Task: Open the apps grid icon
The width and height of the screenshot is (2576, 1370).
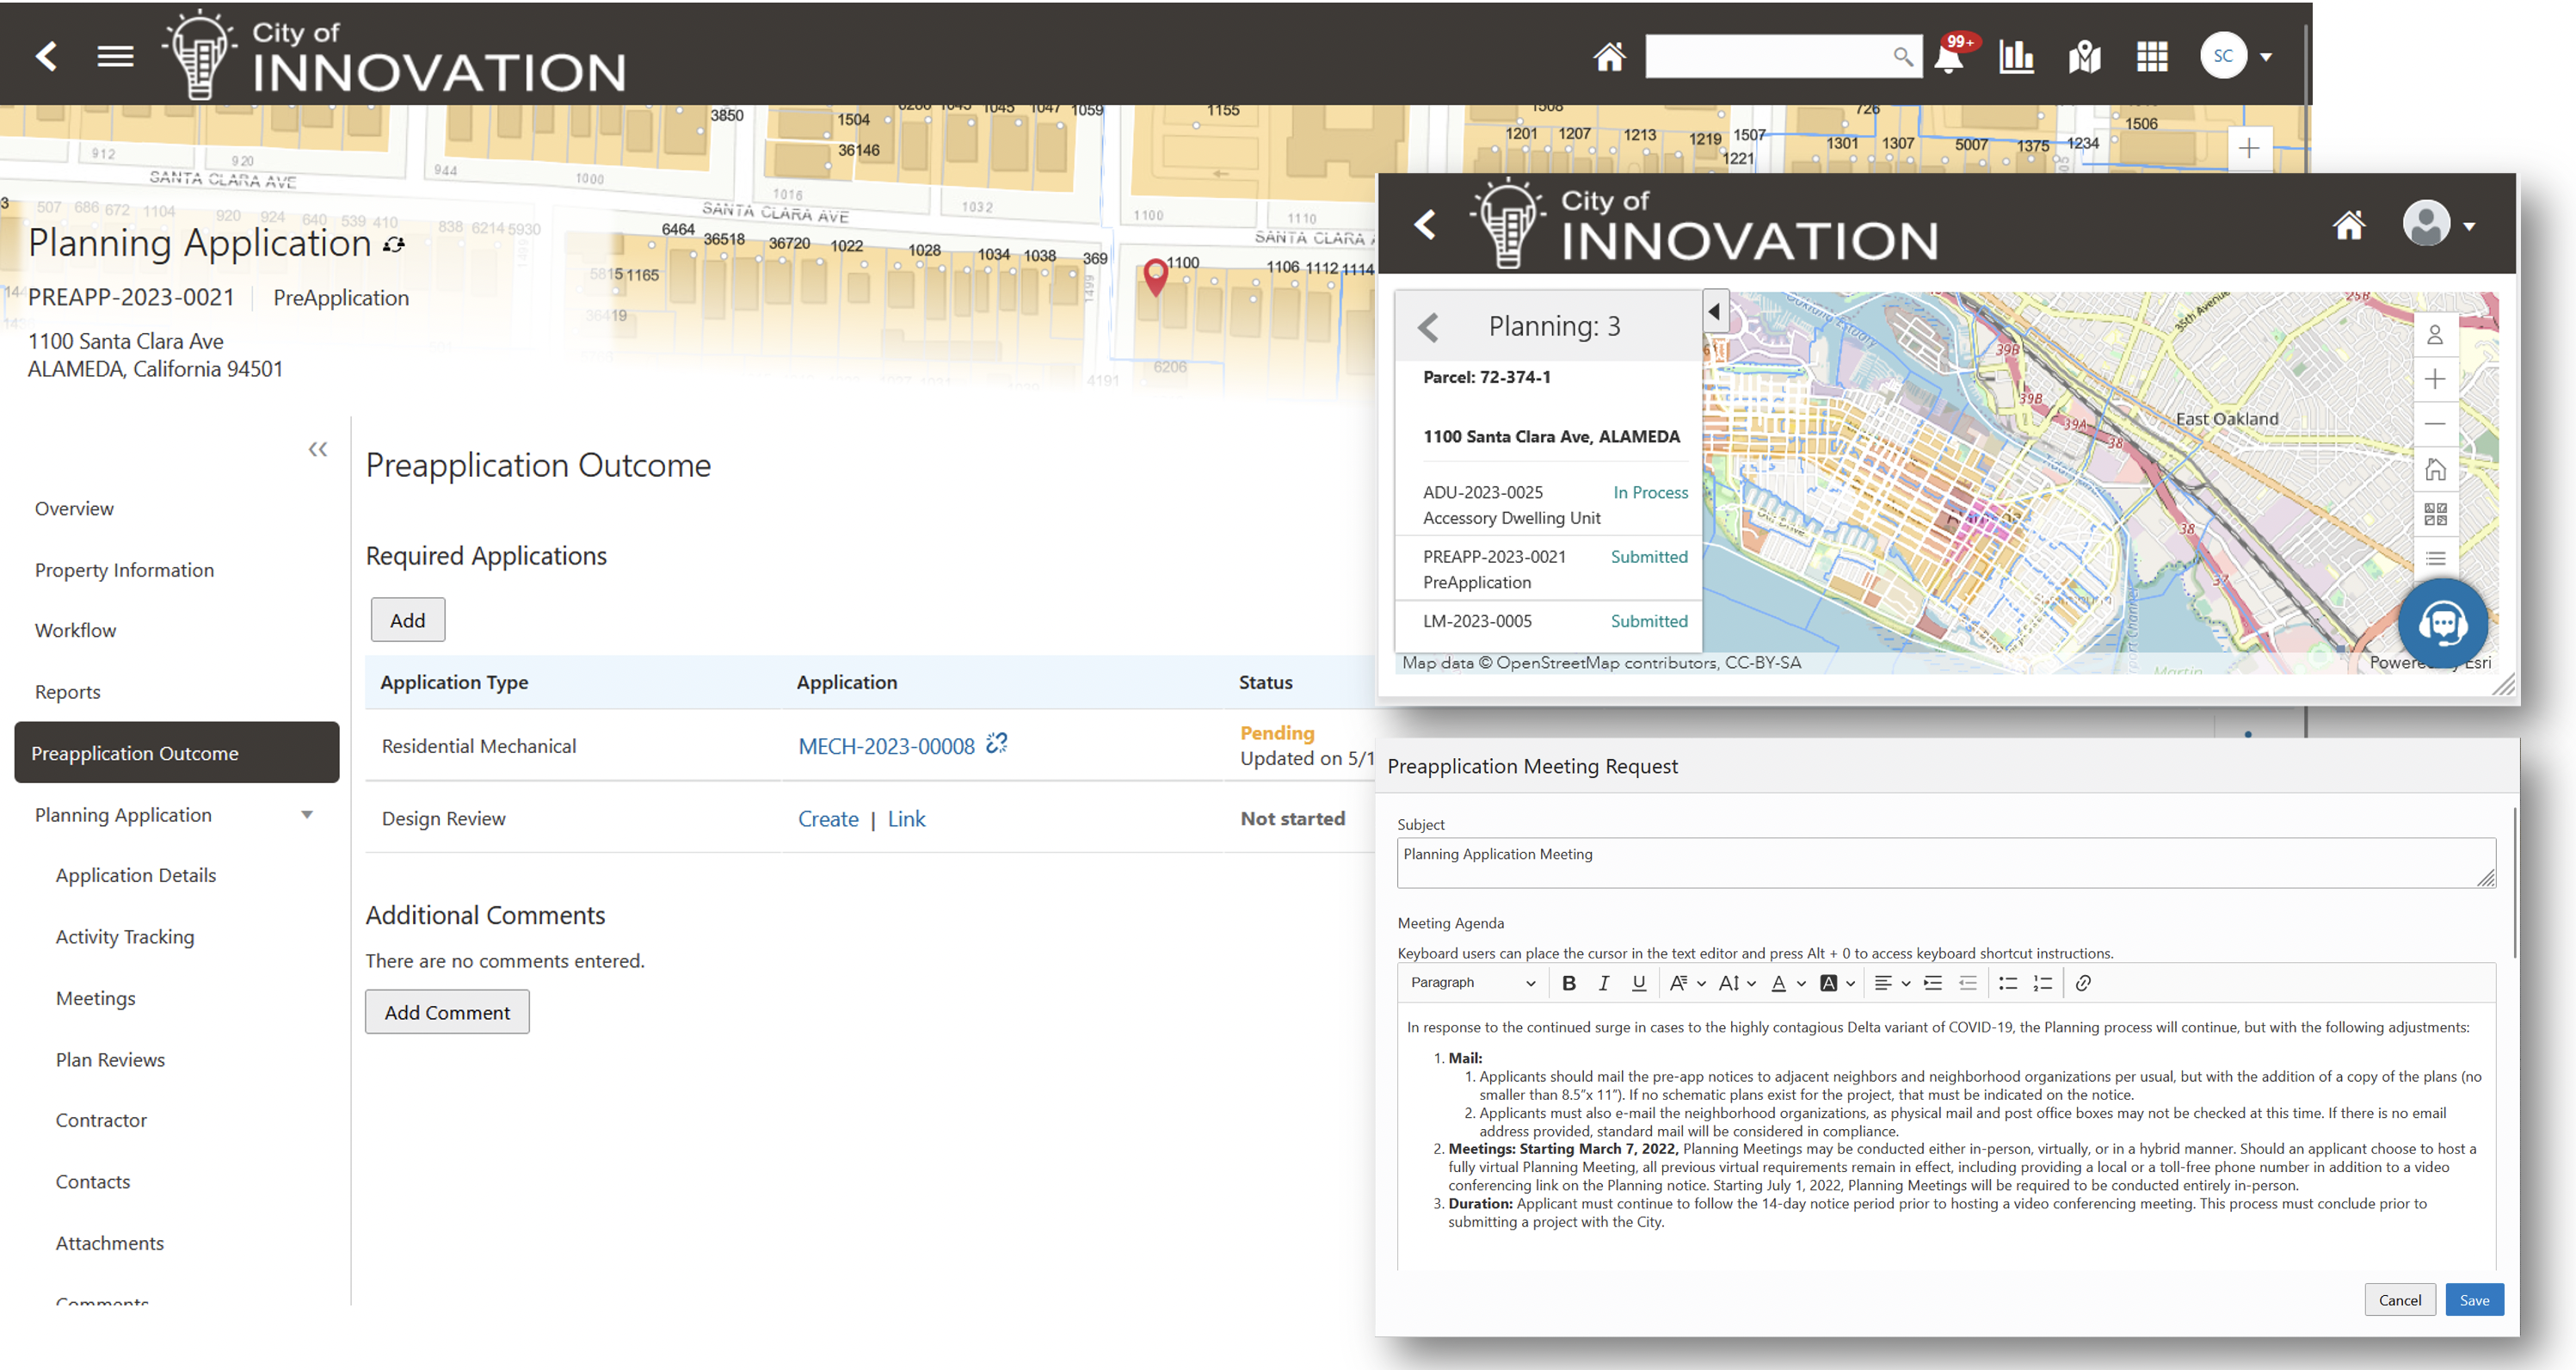Action: point(2152,57)
